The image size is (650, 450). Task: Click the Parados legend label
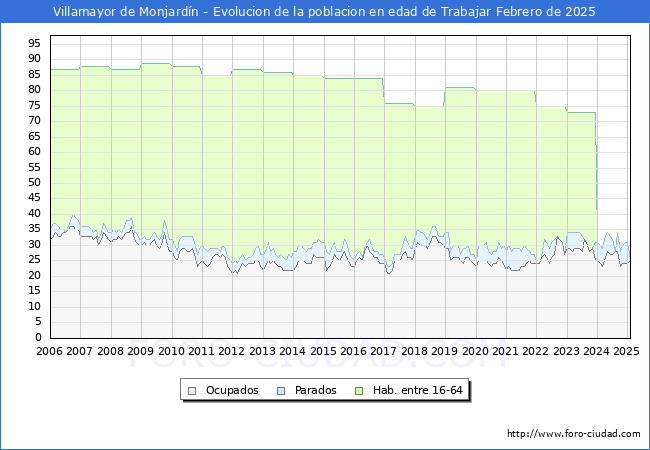click(315, 390)
